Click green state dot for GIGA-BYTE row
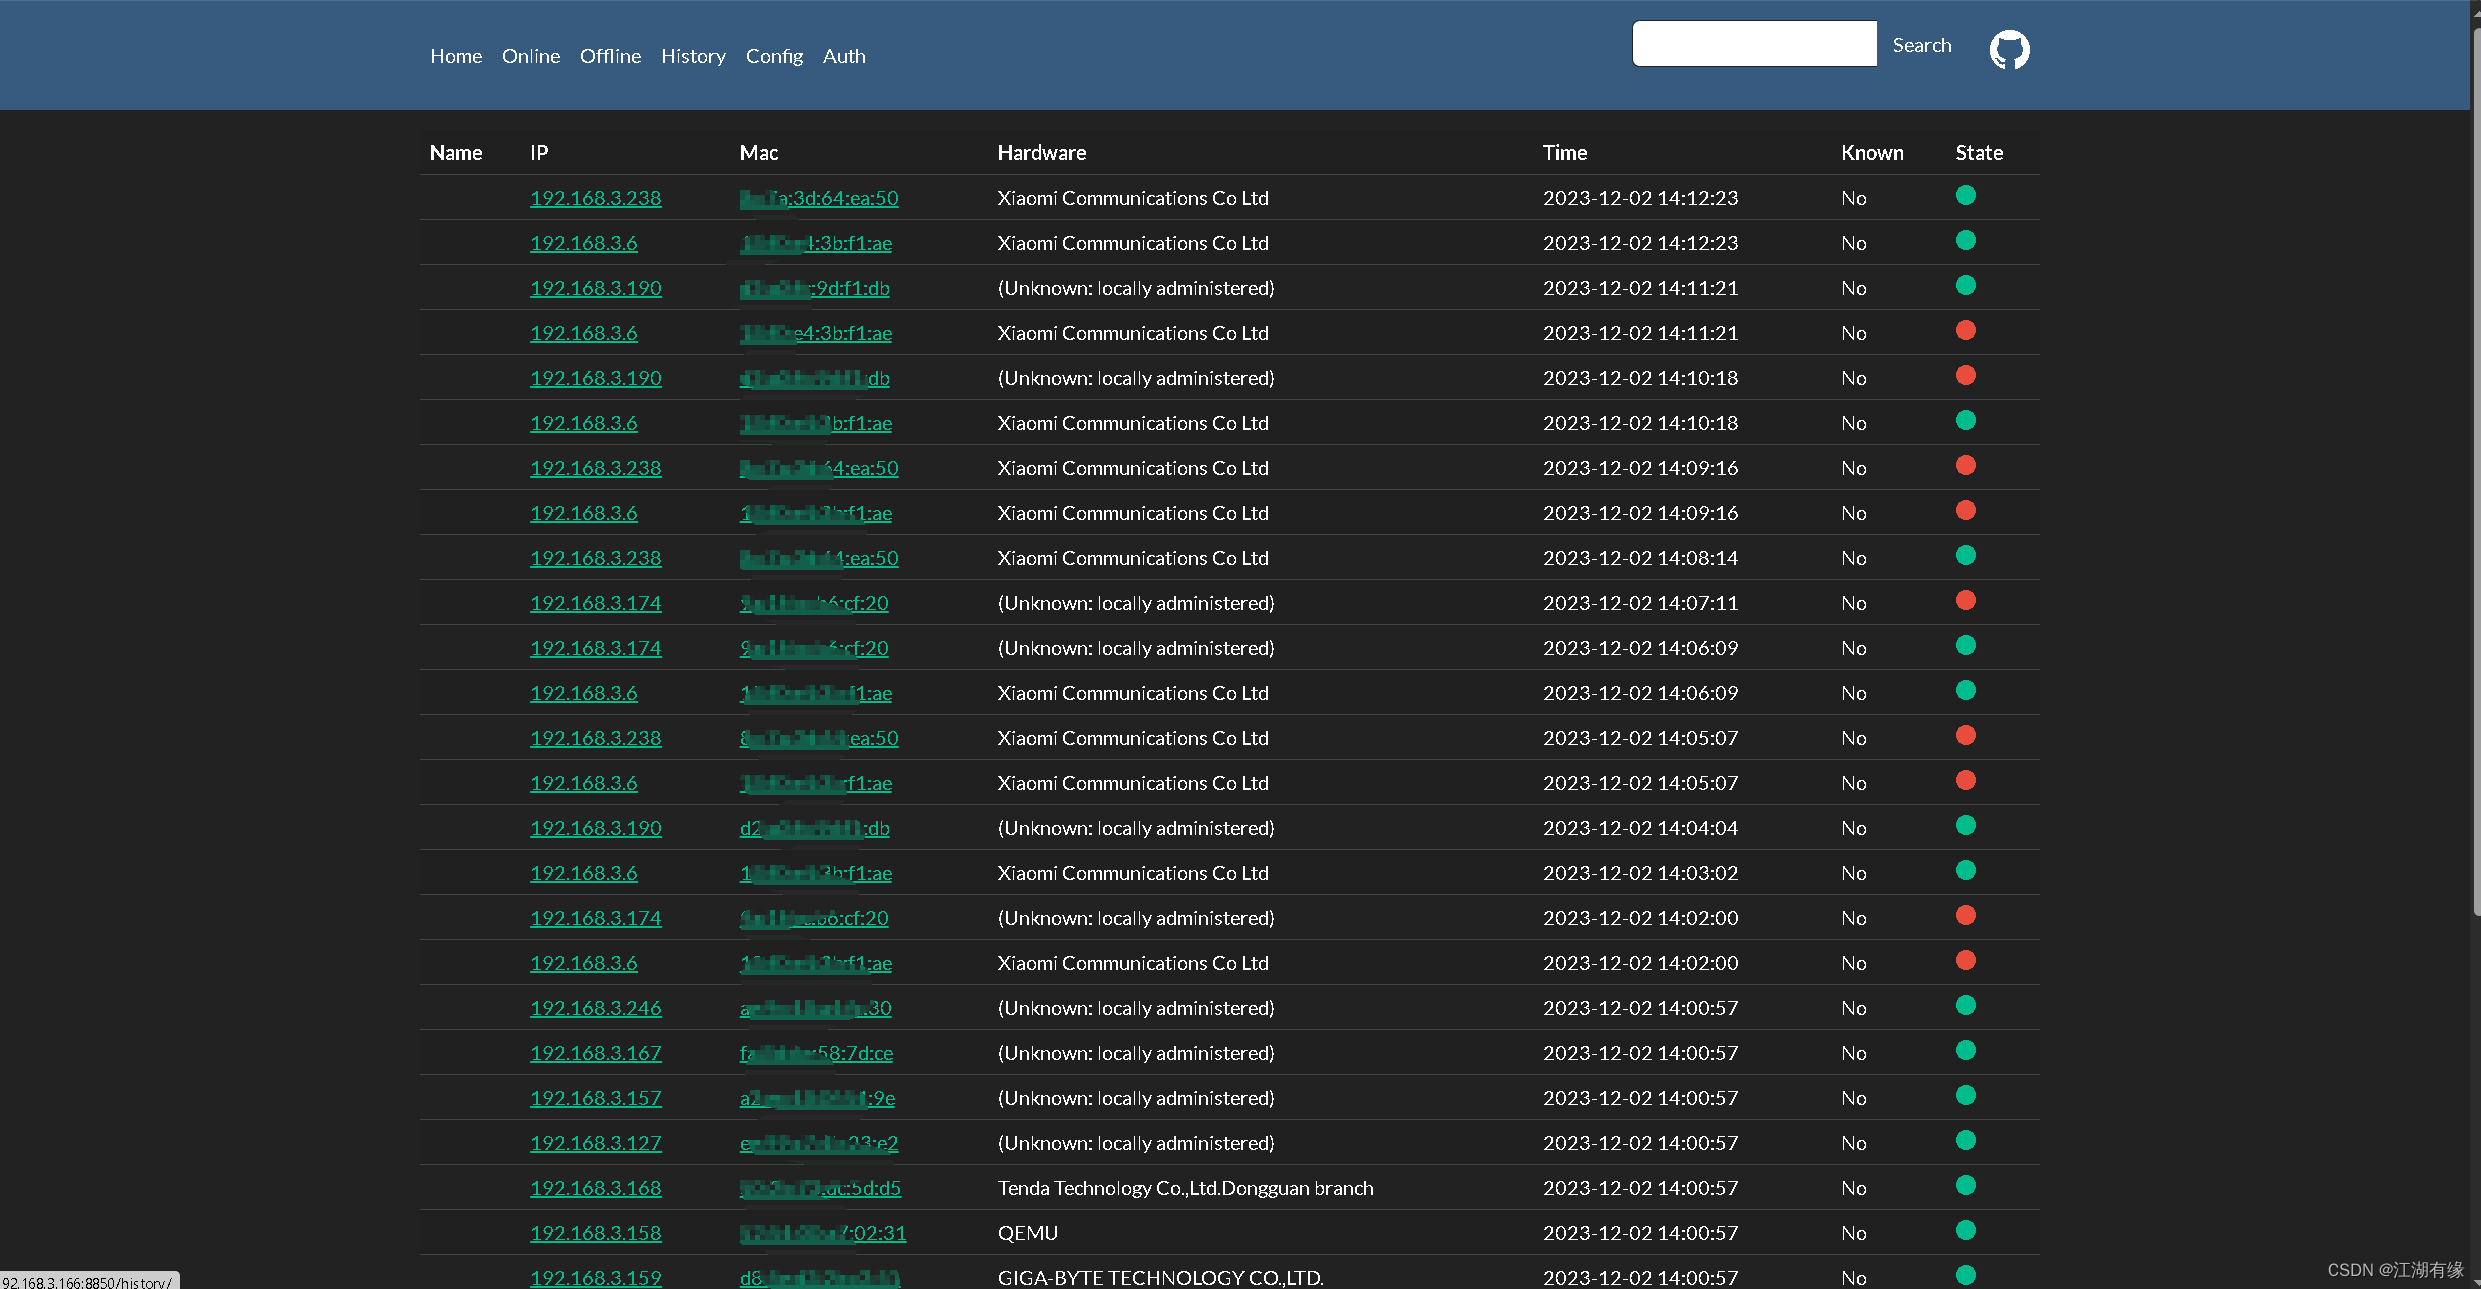This screenshot has height=1289, width=2481. 1965,1275
